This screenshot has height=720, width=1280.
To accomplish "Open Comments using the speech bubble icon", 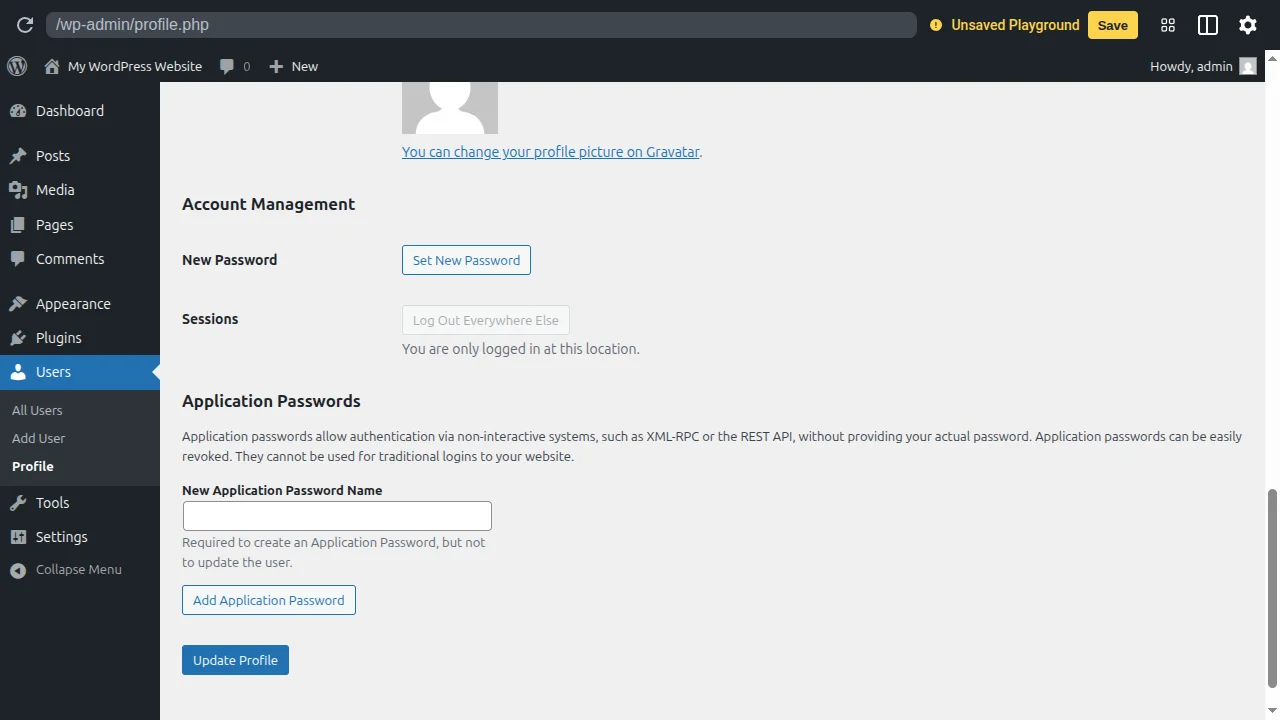I will click(18, 259).
